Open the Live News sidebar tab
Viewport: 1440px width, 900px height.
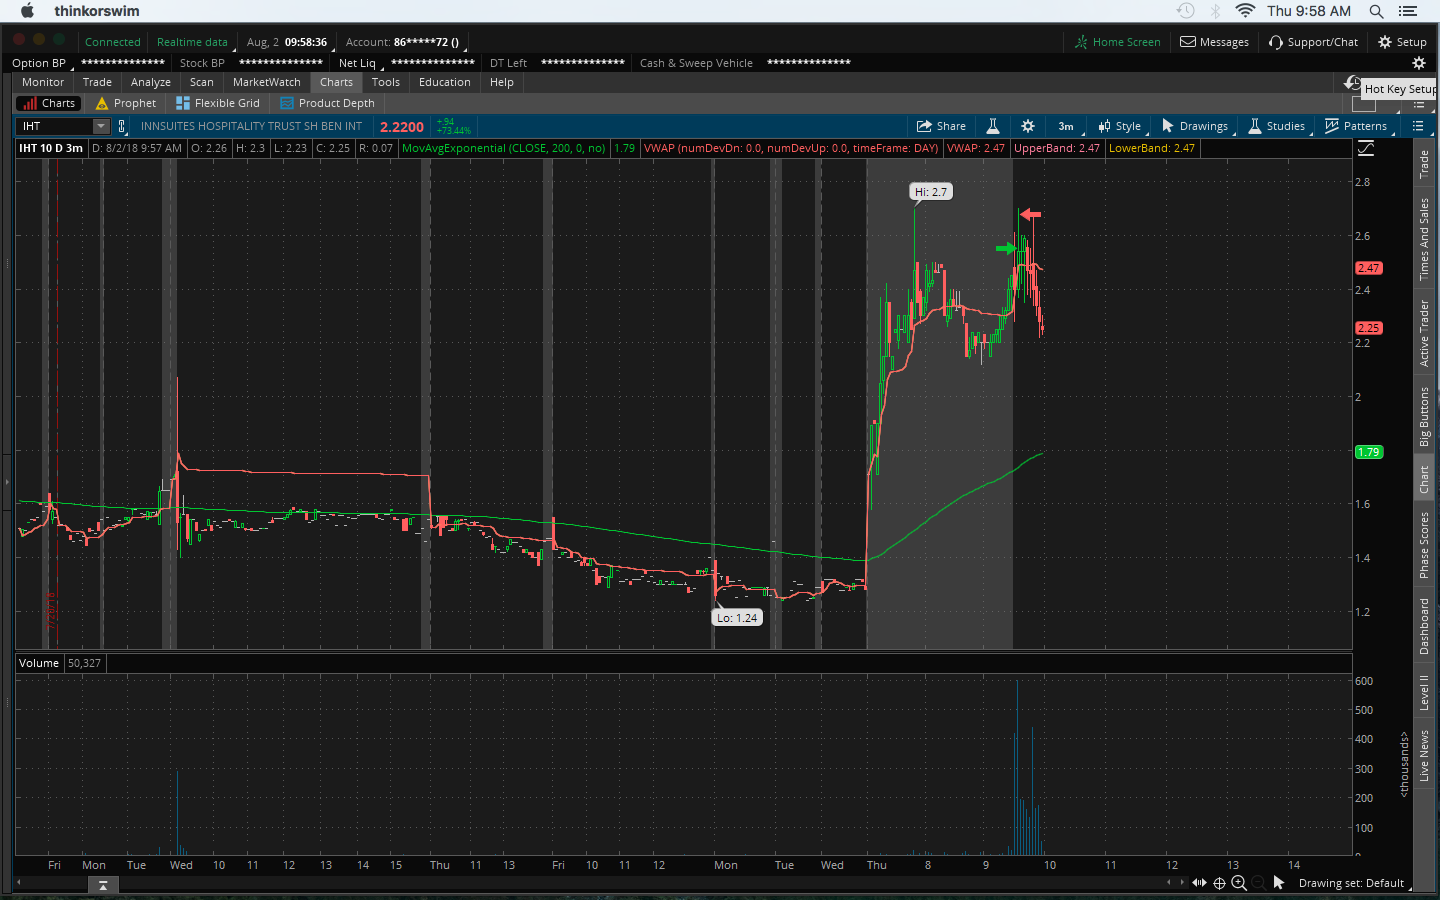tap(1424, 755)
